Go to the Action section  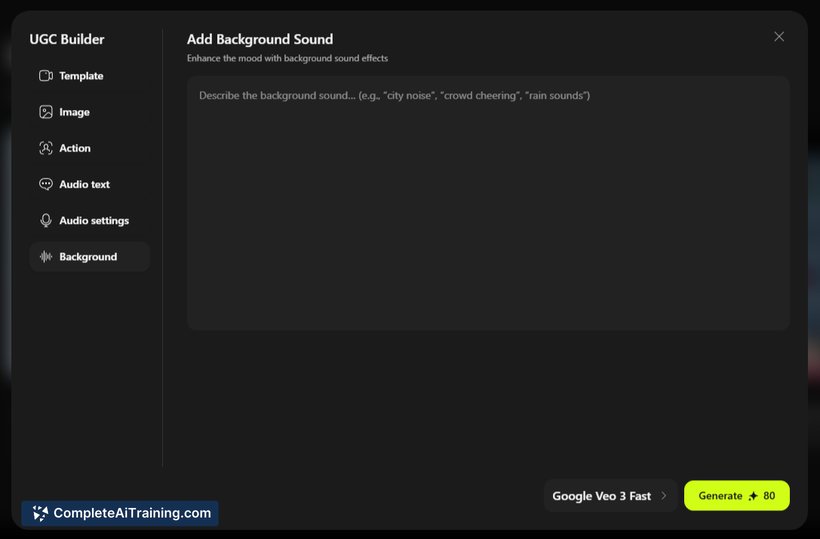point(90,148)
